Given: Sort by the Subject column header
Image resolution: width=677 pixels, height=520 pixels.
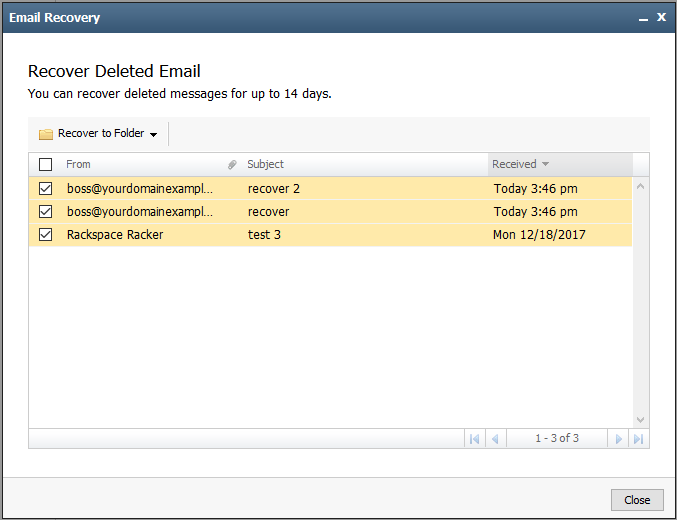Looking at the screenshot, I should pyautogui.click(x=265, y=164).
